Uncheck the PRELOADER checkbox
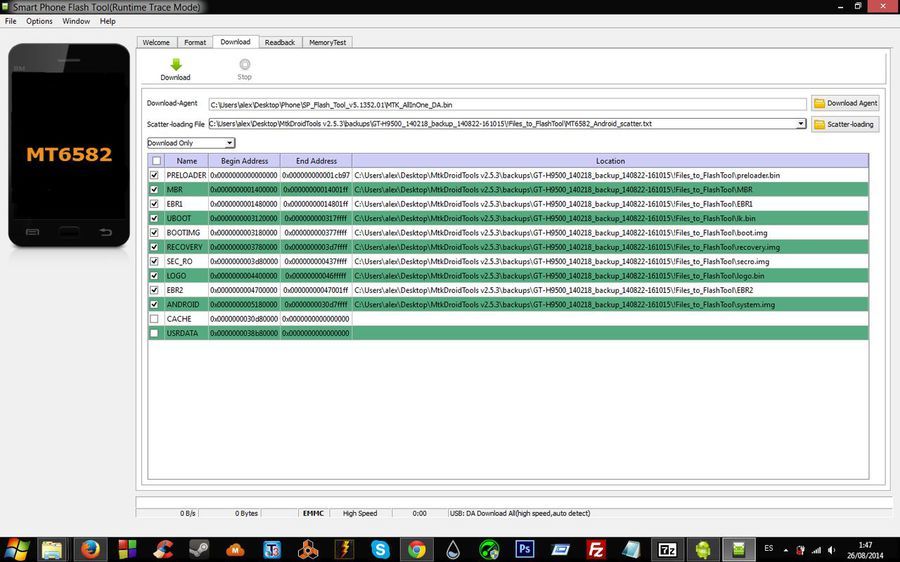Screen dimensions: 900x562 (x=154, y=175)
